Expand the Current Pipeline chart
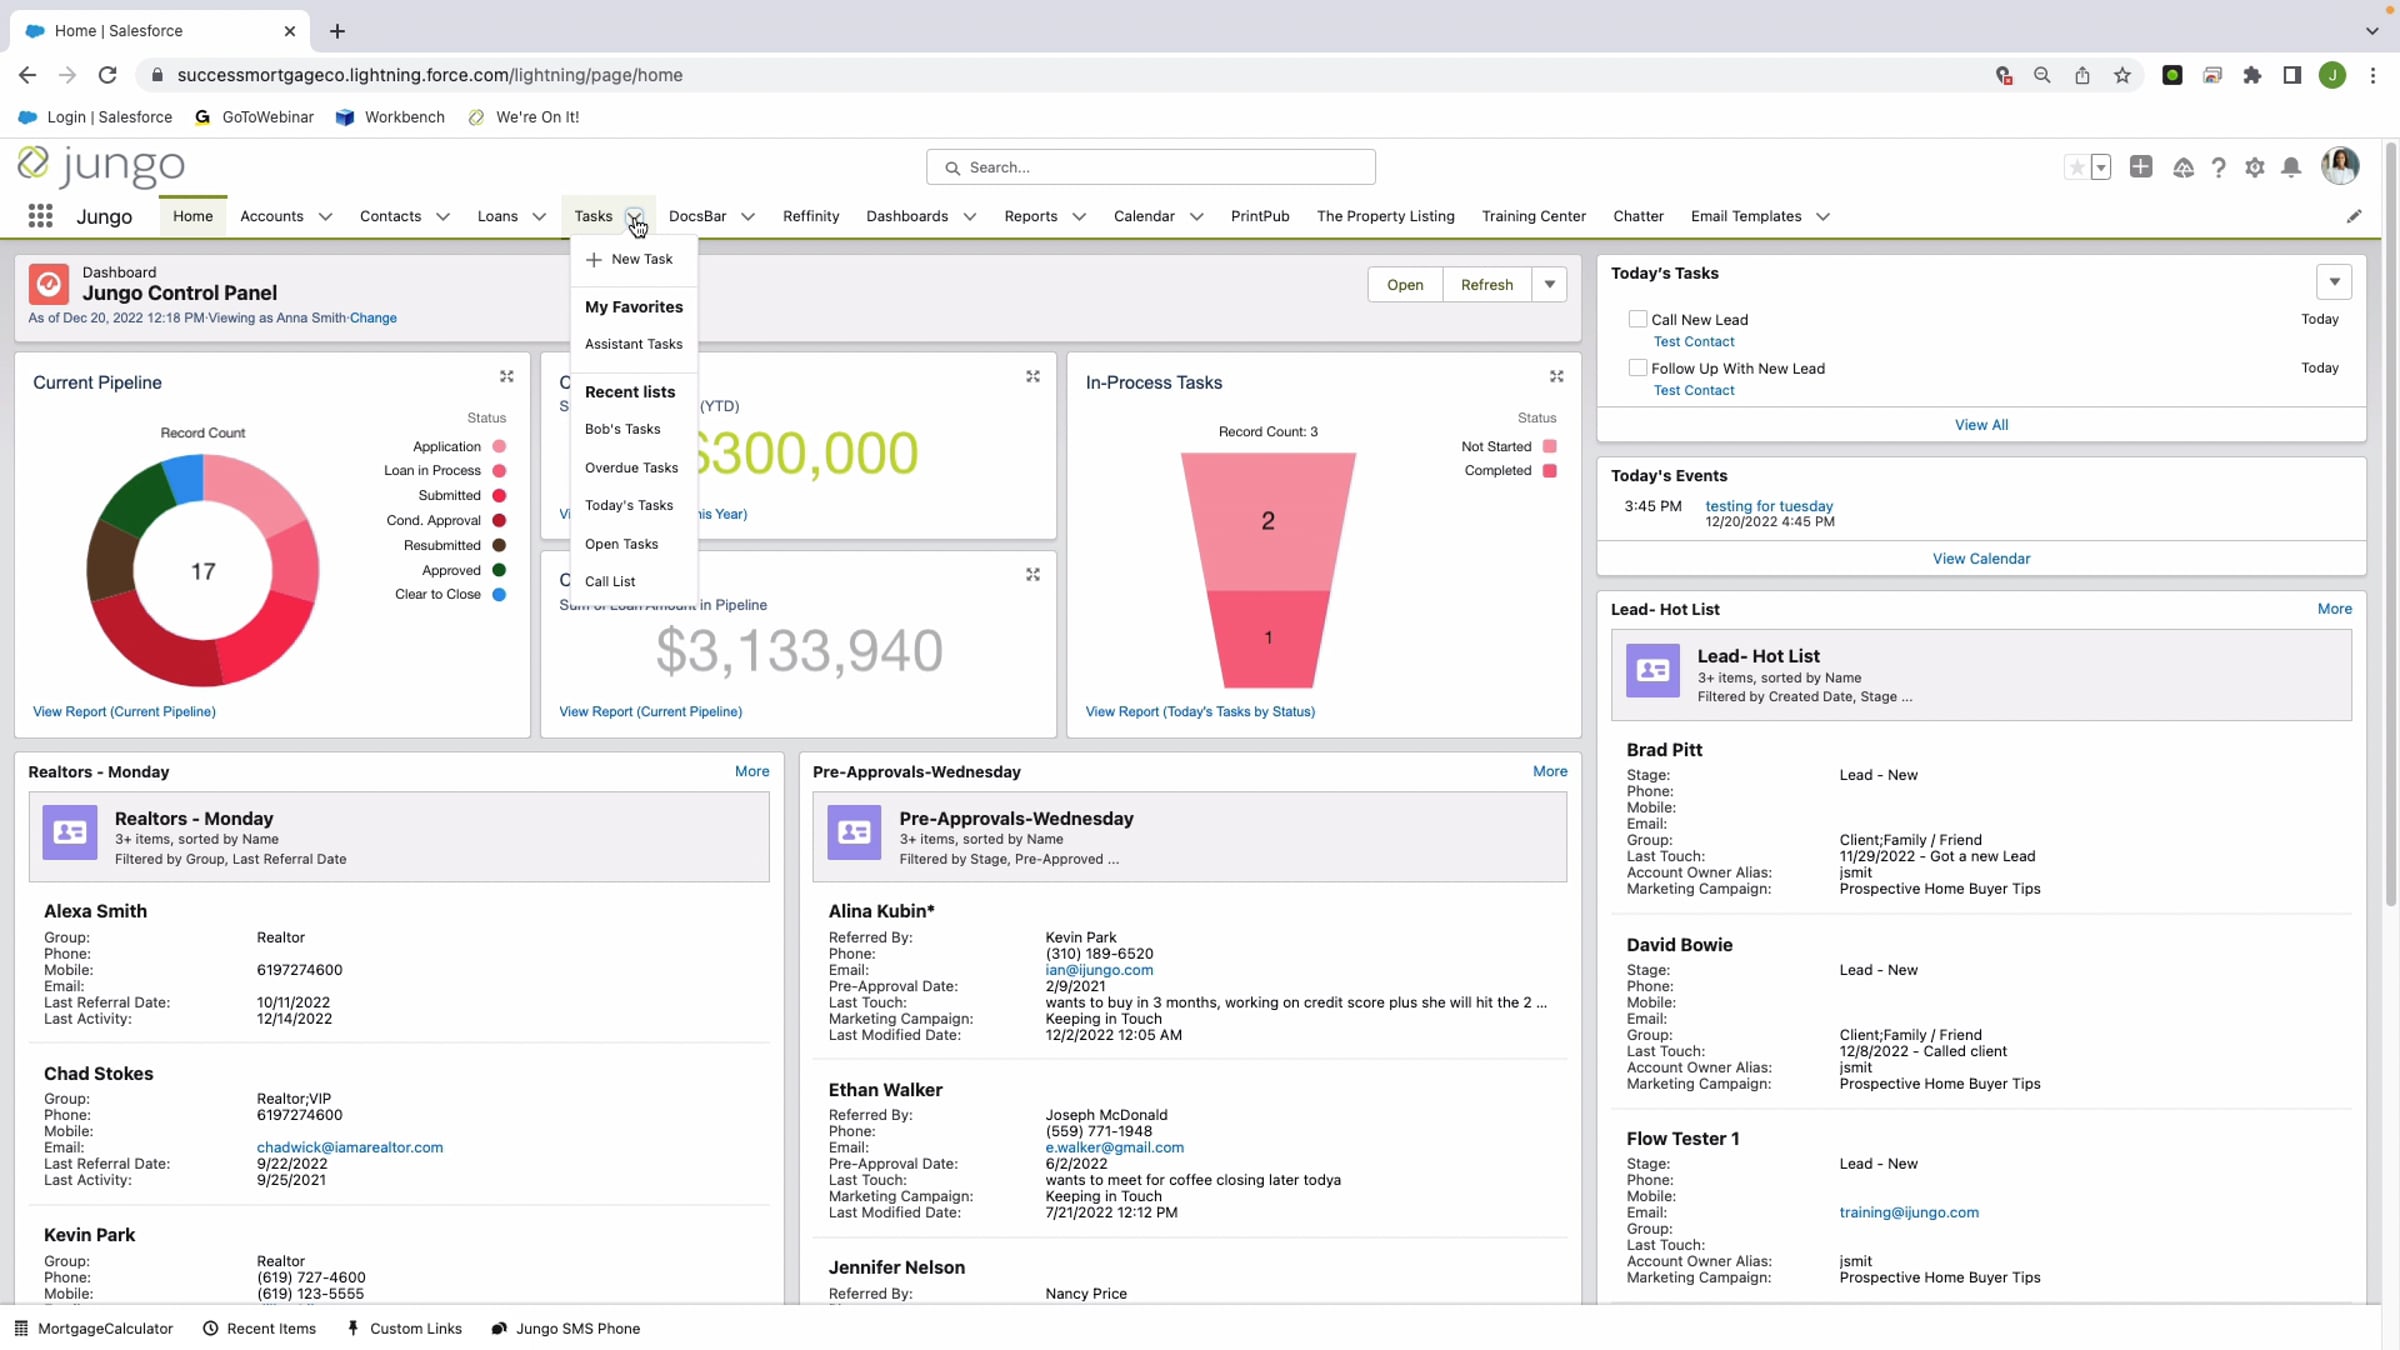Screen dimensions: 2400x1350 507,377
